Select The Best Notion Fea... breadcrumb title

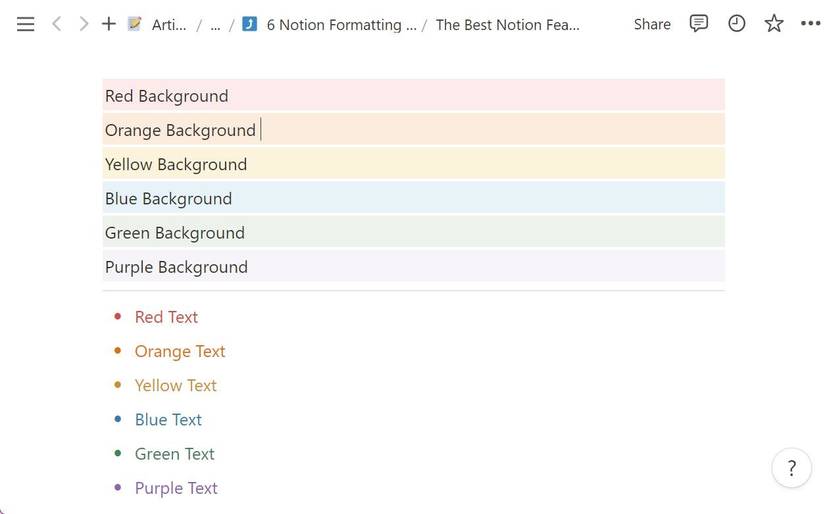507,25
